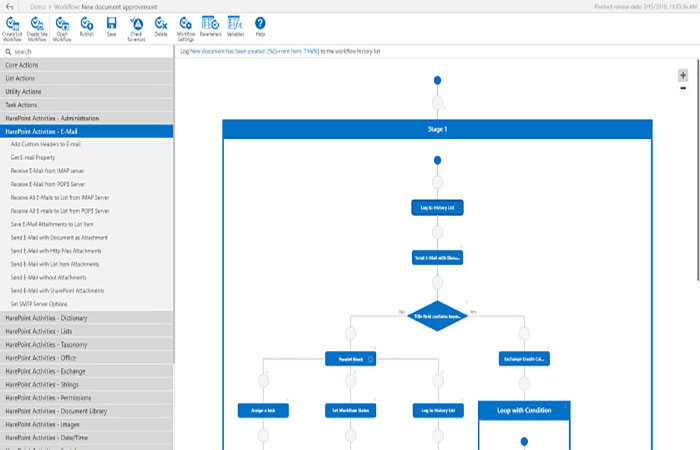Zoom out with the minus button
Image resolution: width=700 pixels, height=450 pixels.
683,88
